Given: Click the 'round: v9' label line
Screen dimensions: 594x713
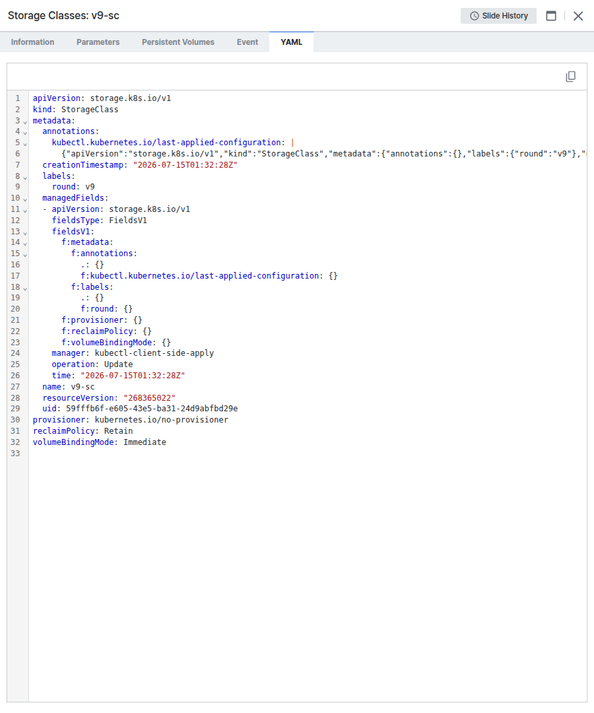Looking at the screenshot, I should 73,187.
